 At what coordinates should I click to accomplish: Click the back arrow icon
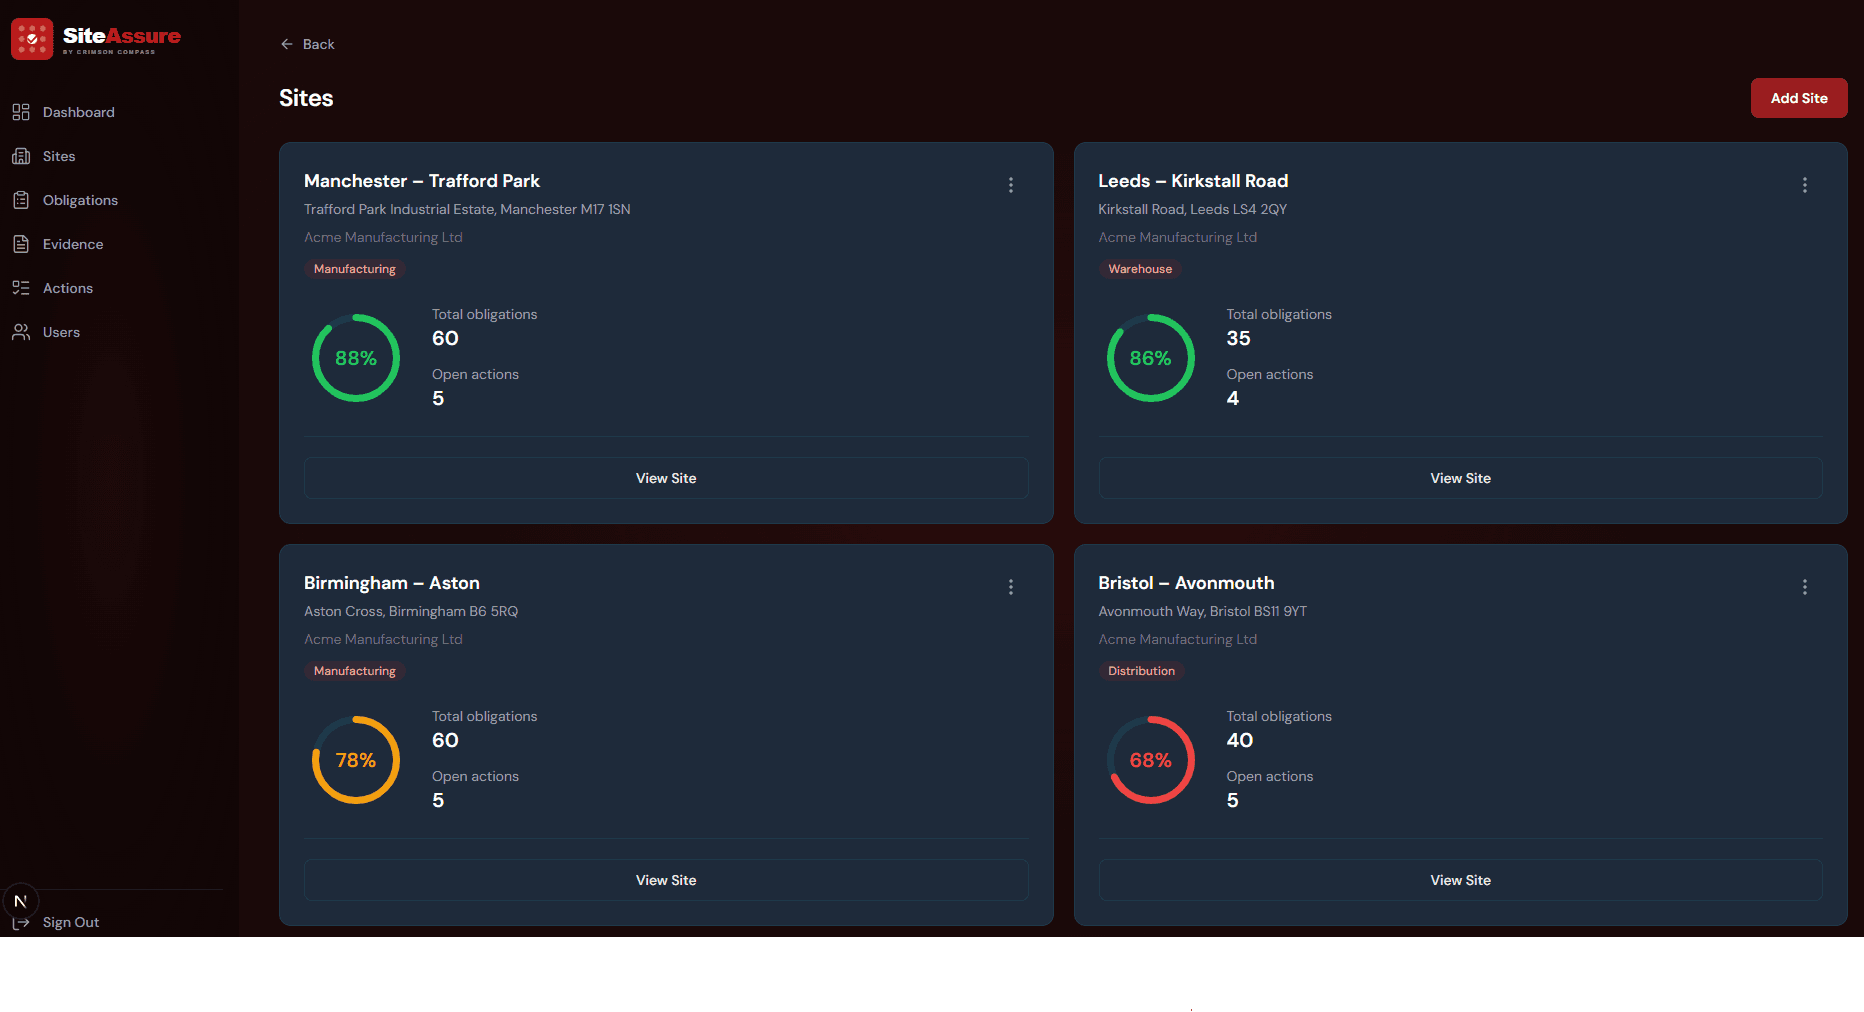pos(287,44)
